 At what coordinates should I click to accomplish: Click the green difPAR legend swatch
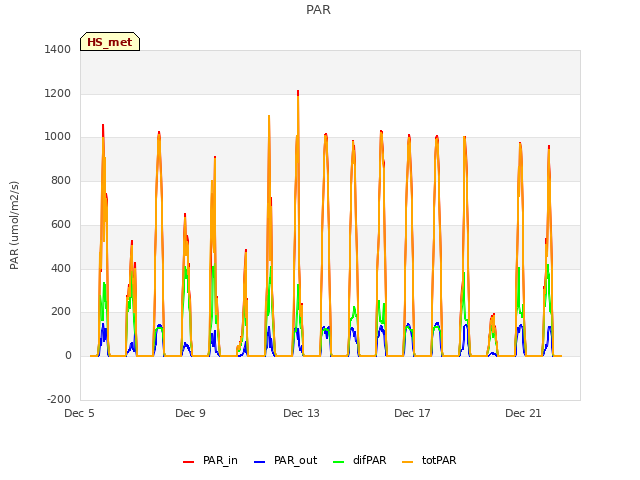pos(339,462)
